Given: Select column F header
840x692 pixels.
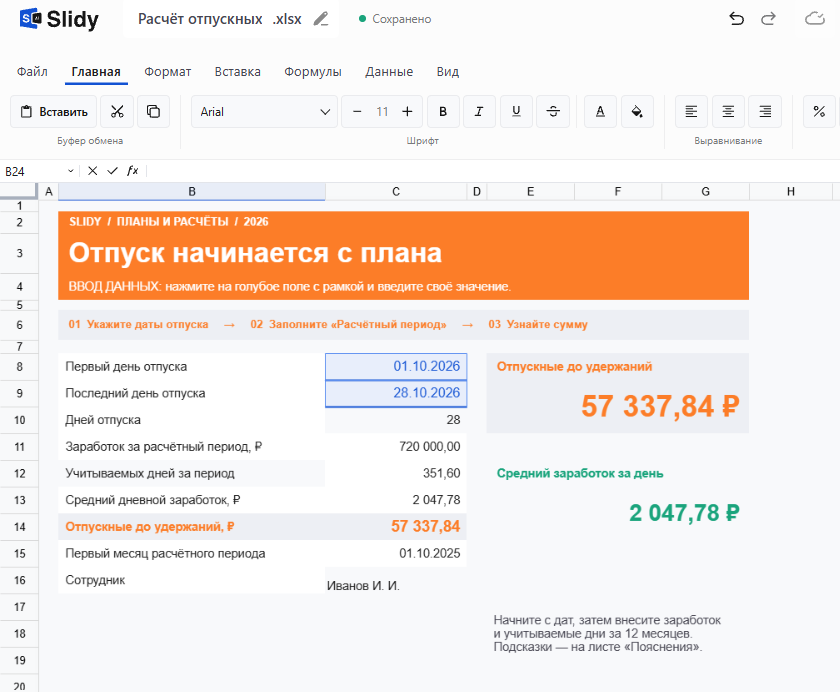Looking at the screenshot, I should click(x=618, y=192).
